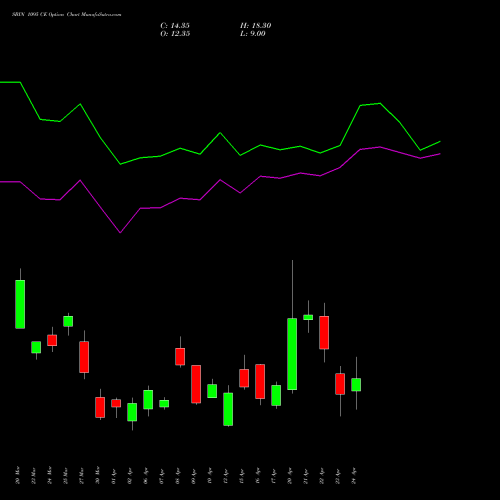Image resolution: width=500 pixels, height=500 pixels.
Task: Select the green candle above 02 Apr
Action: tap(132, 412)
